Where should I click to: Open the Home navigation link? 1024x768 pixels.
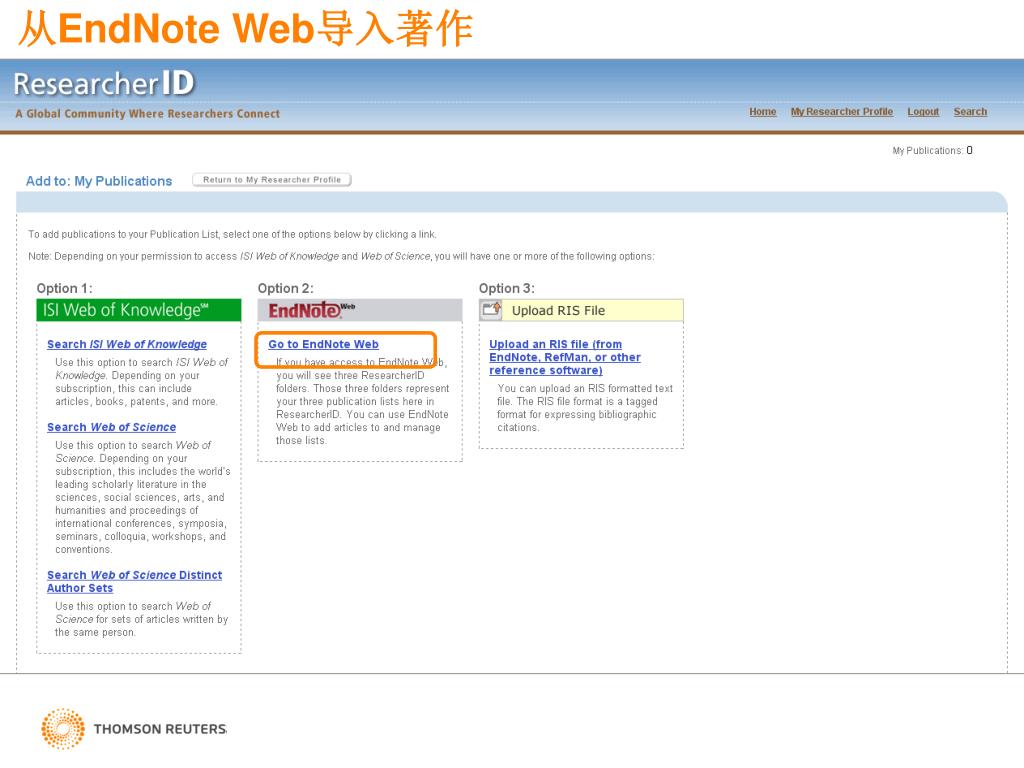[763, 112]
